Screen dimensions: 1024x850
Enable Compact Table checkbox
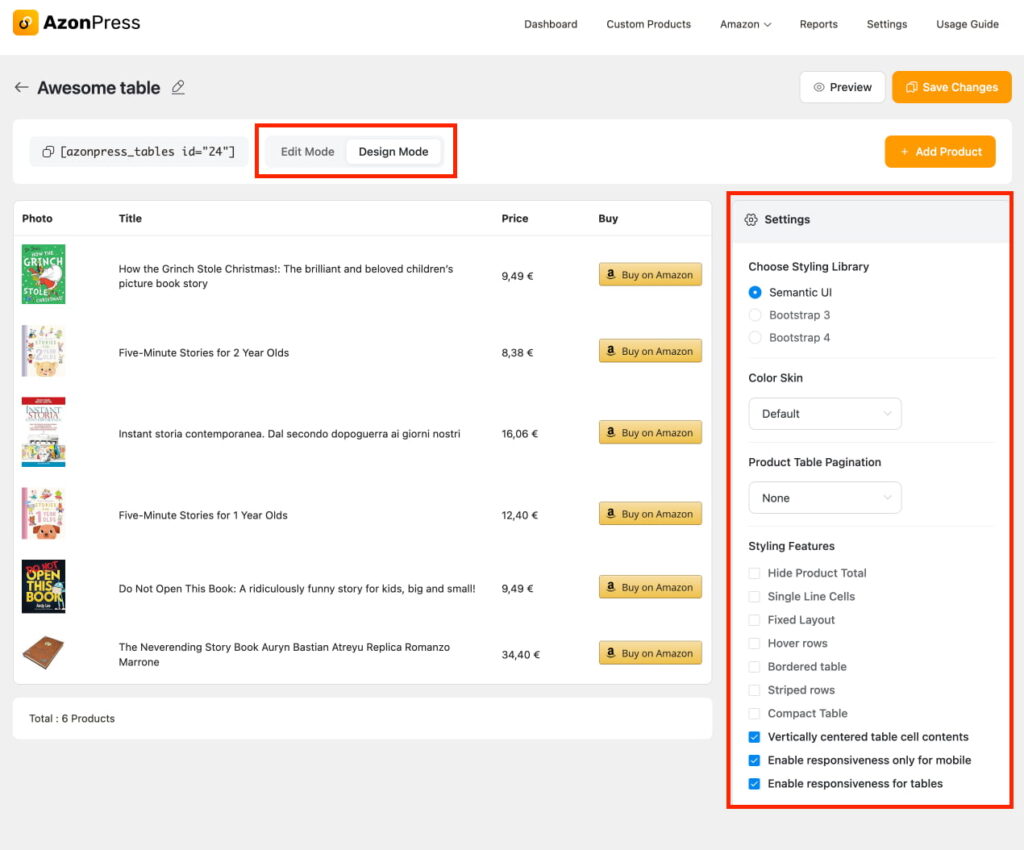coord(754,714)
